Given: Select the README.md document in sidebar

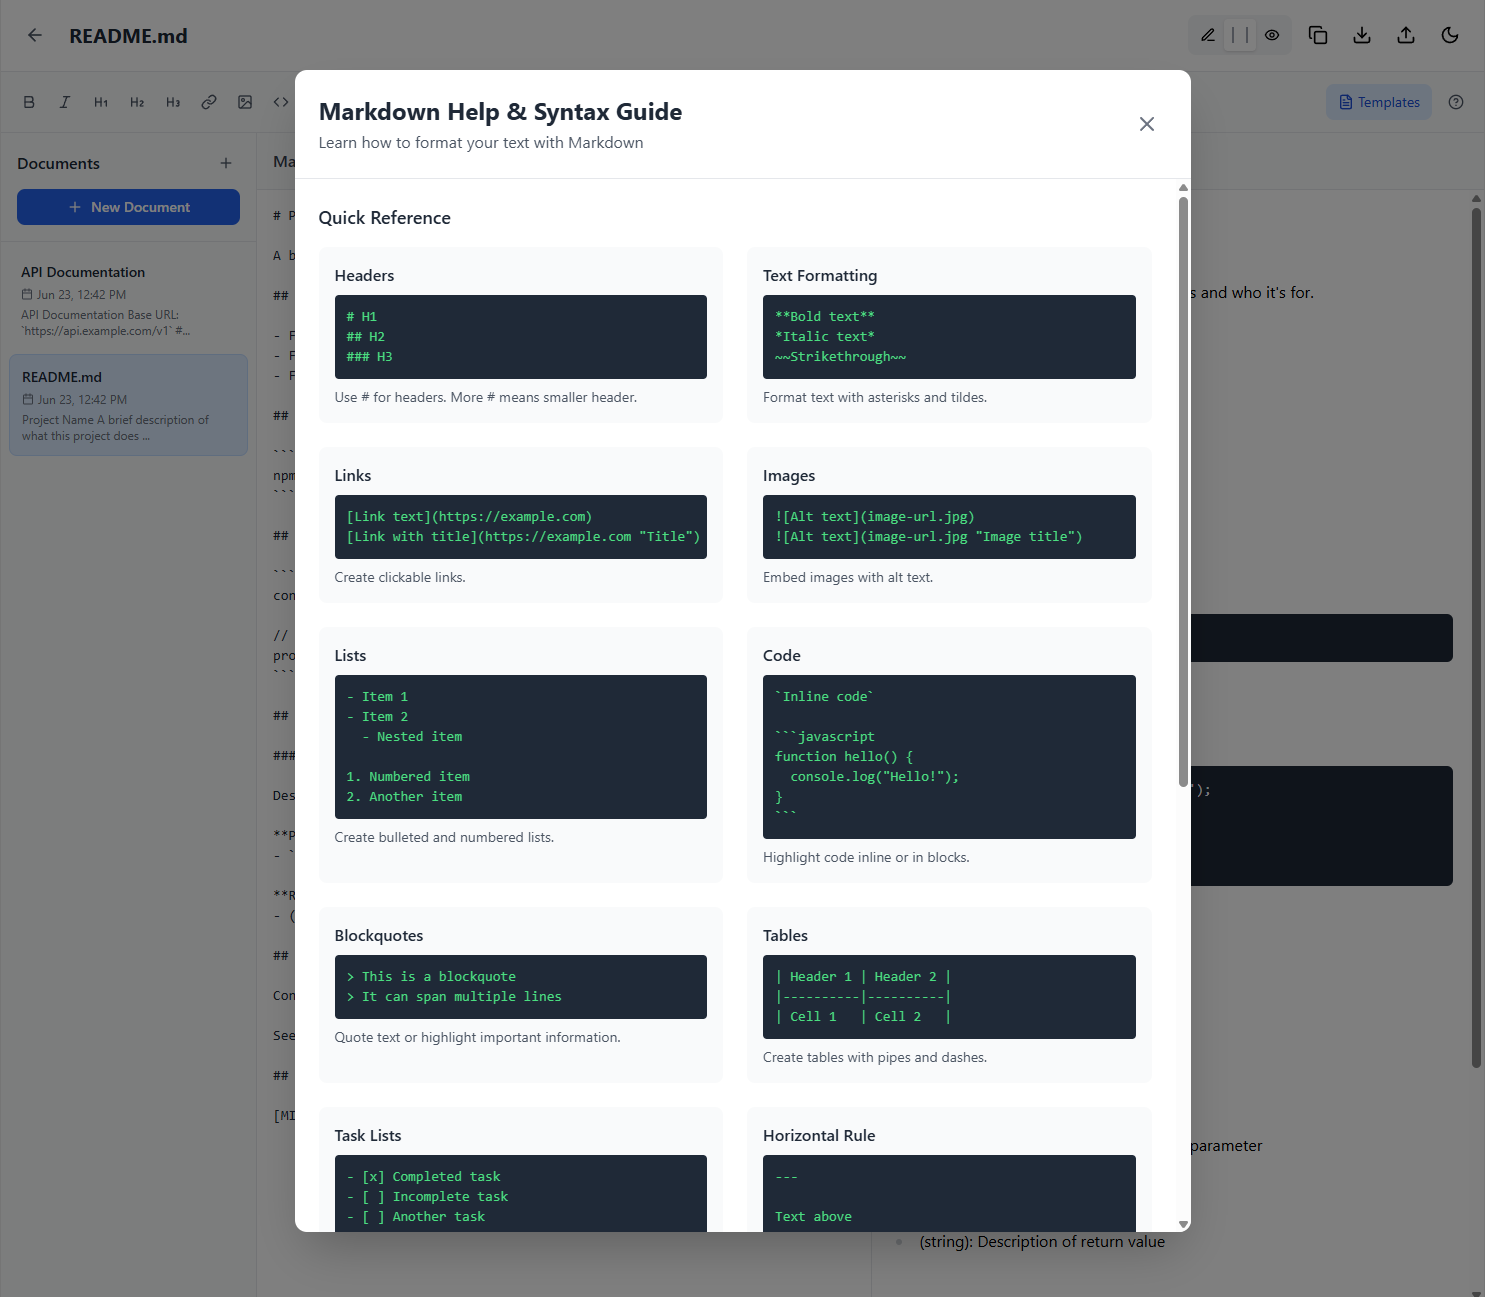Looking at the screenshot, I should tap(128, 405).
